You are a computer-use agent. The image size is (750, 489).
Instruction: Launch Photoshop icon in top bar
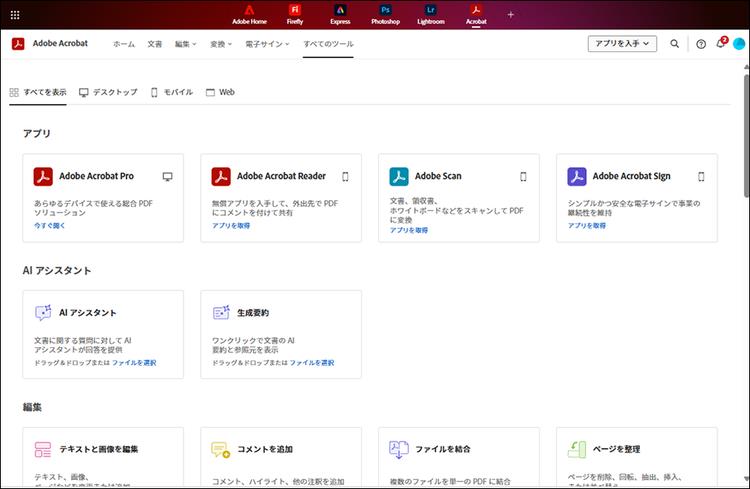click(386, 14)
